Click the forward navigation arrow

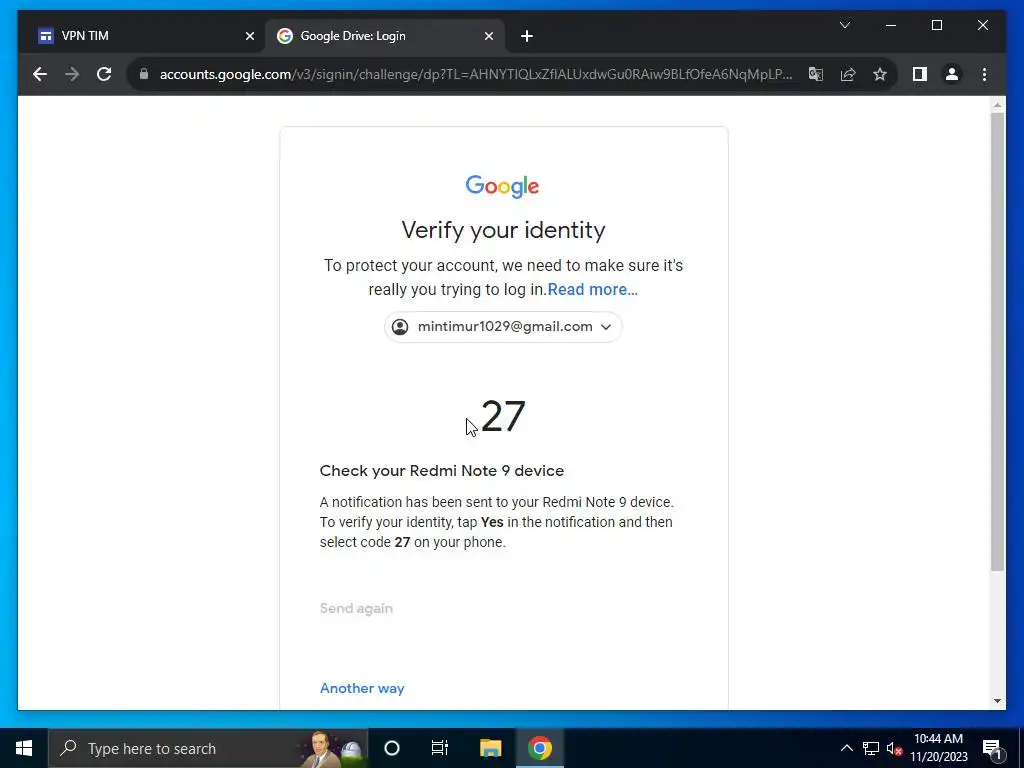click(72, 74)
